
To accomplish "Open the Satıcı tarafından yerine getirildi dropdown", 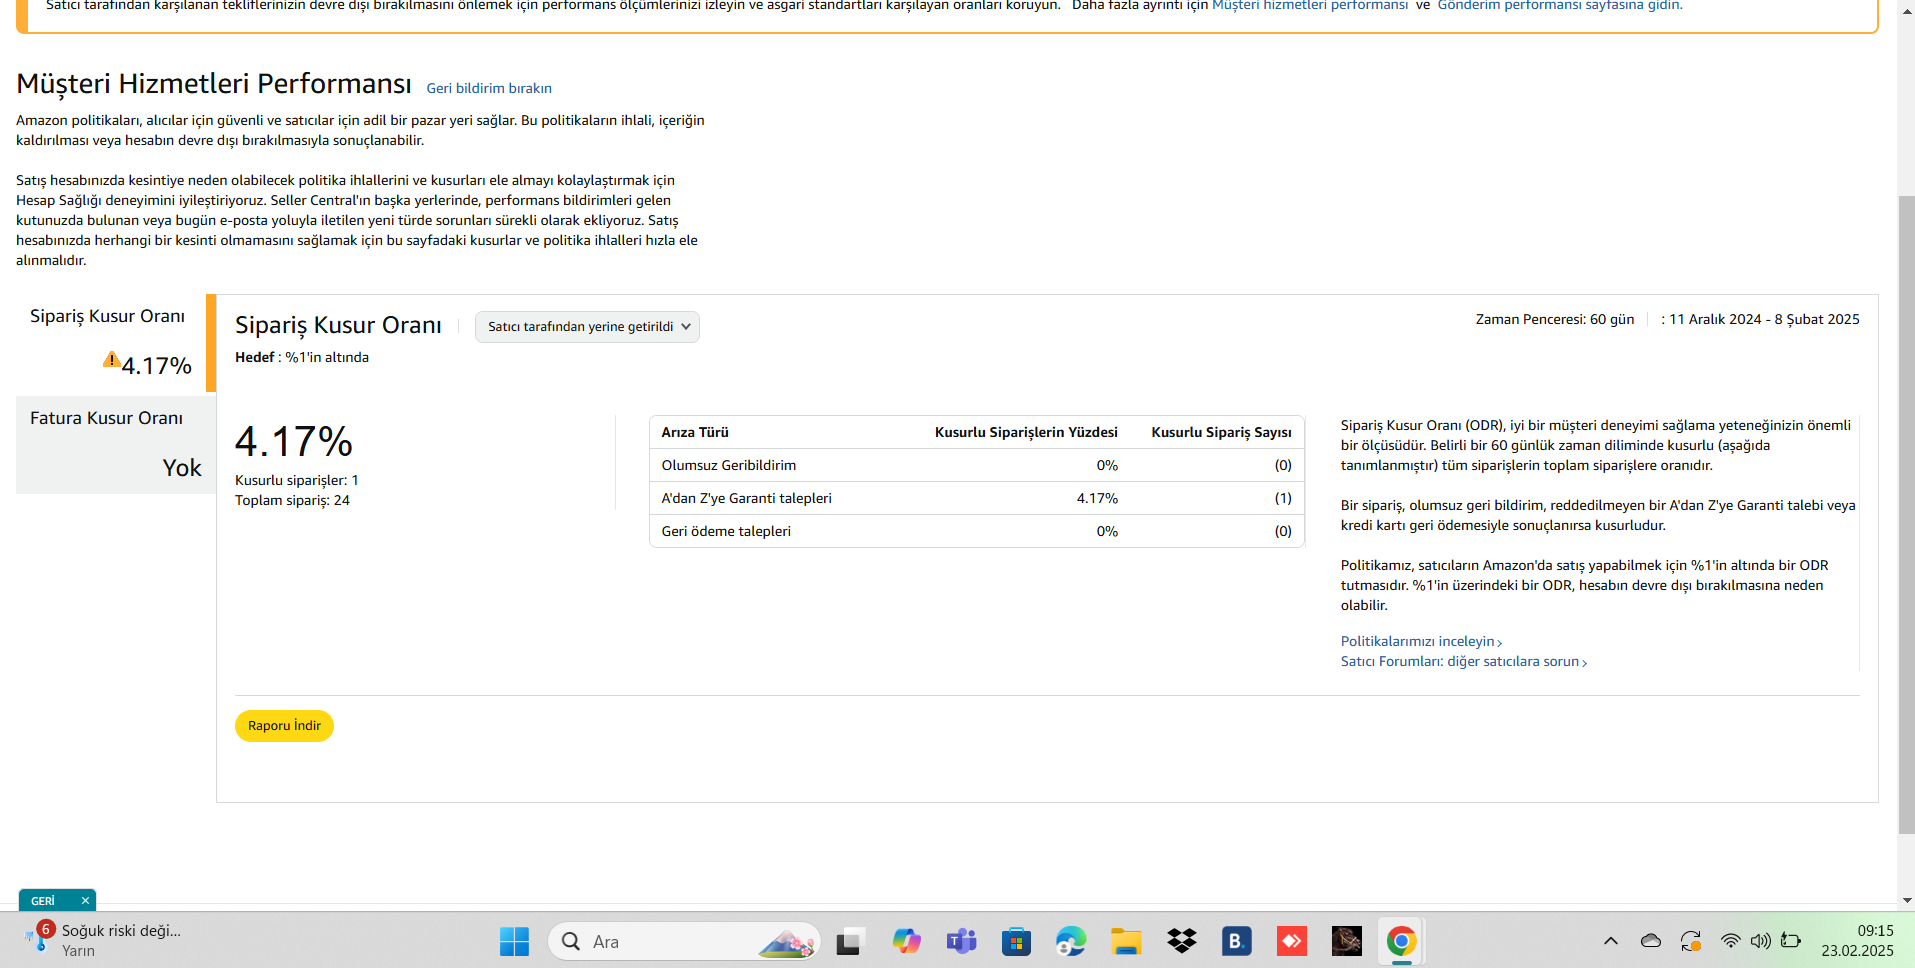I will coord(587,327).
